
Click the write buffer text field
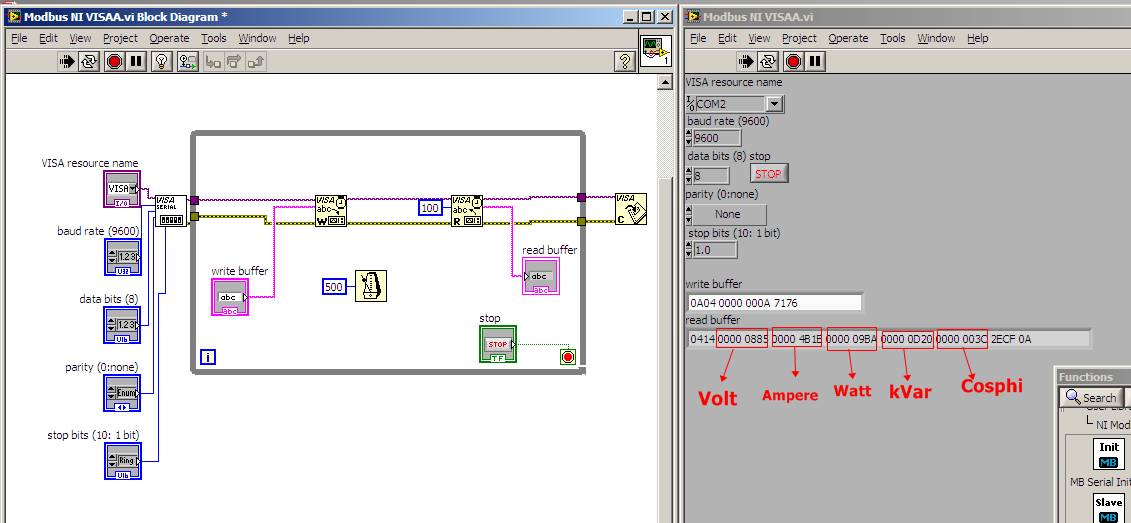tap(775, 302)
